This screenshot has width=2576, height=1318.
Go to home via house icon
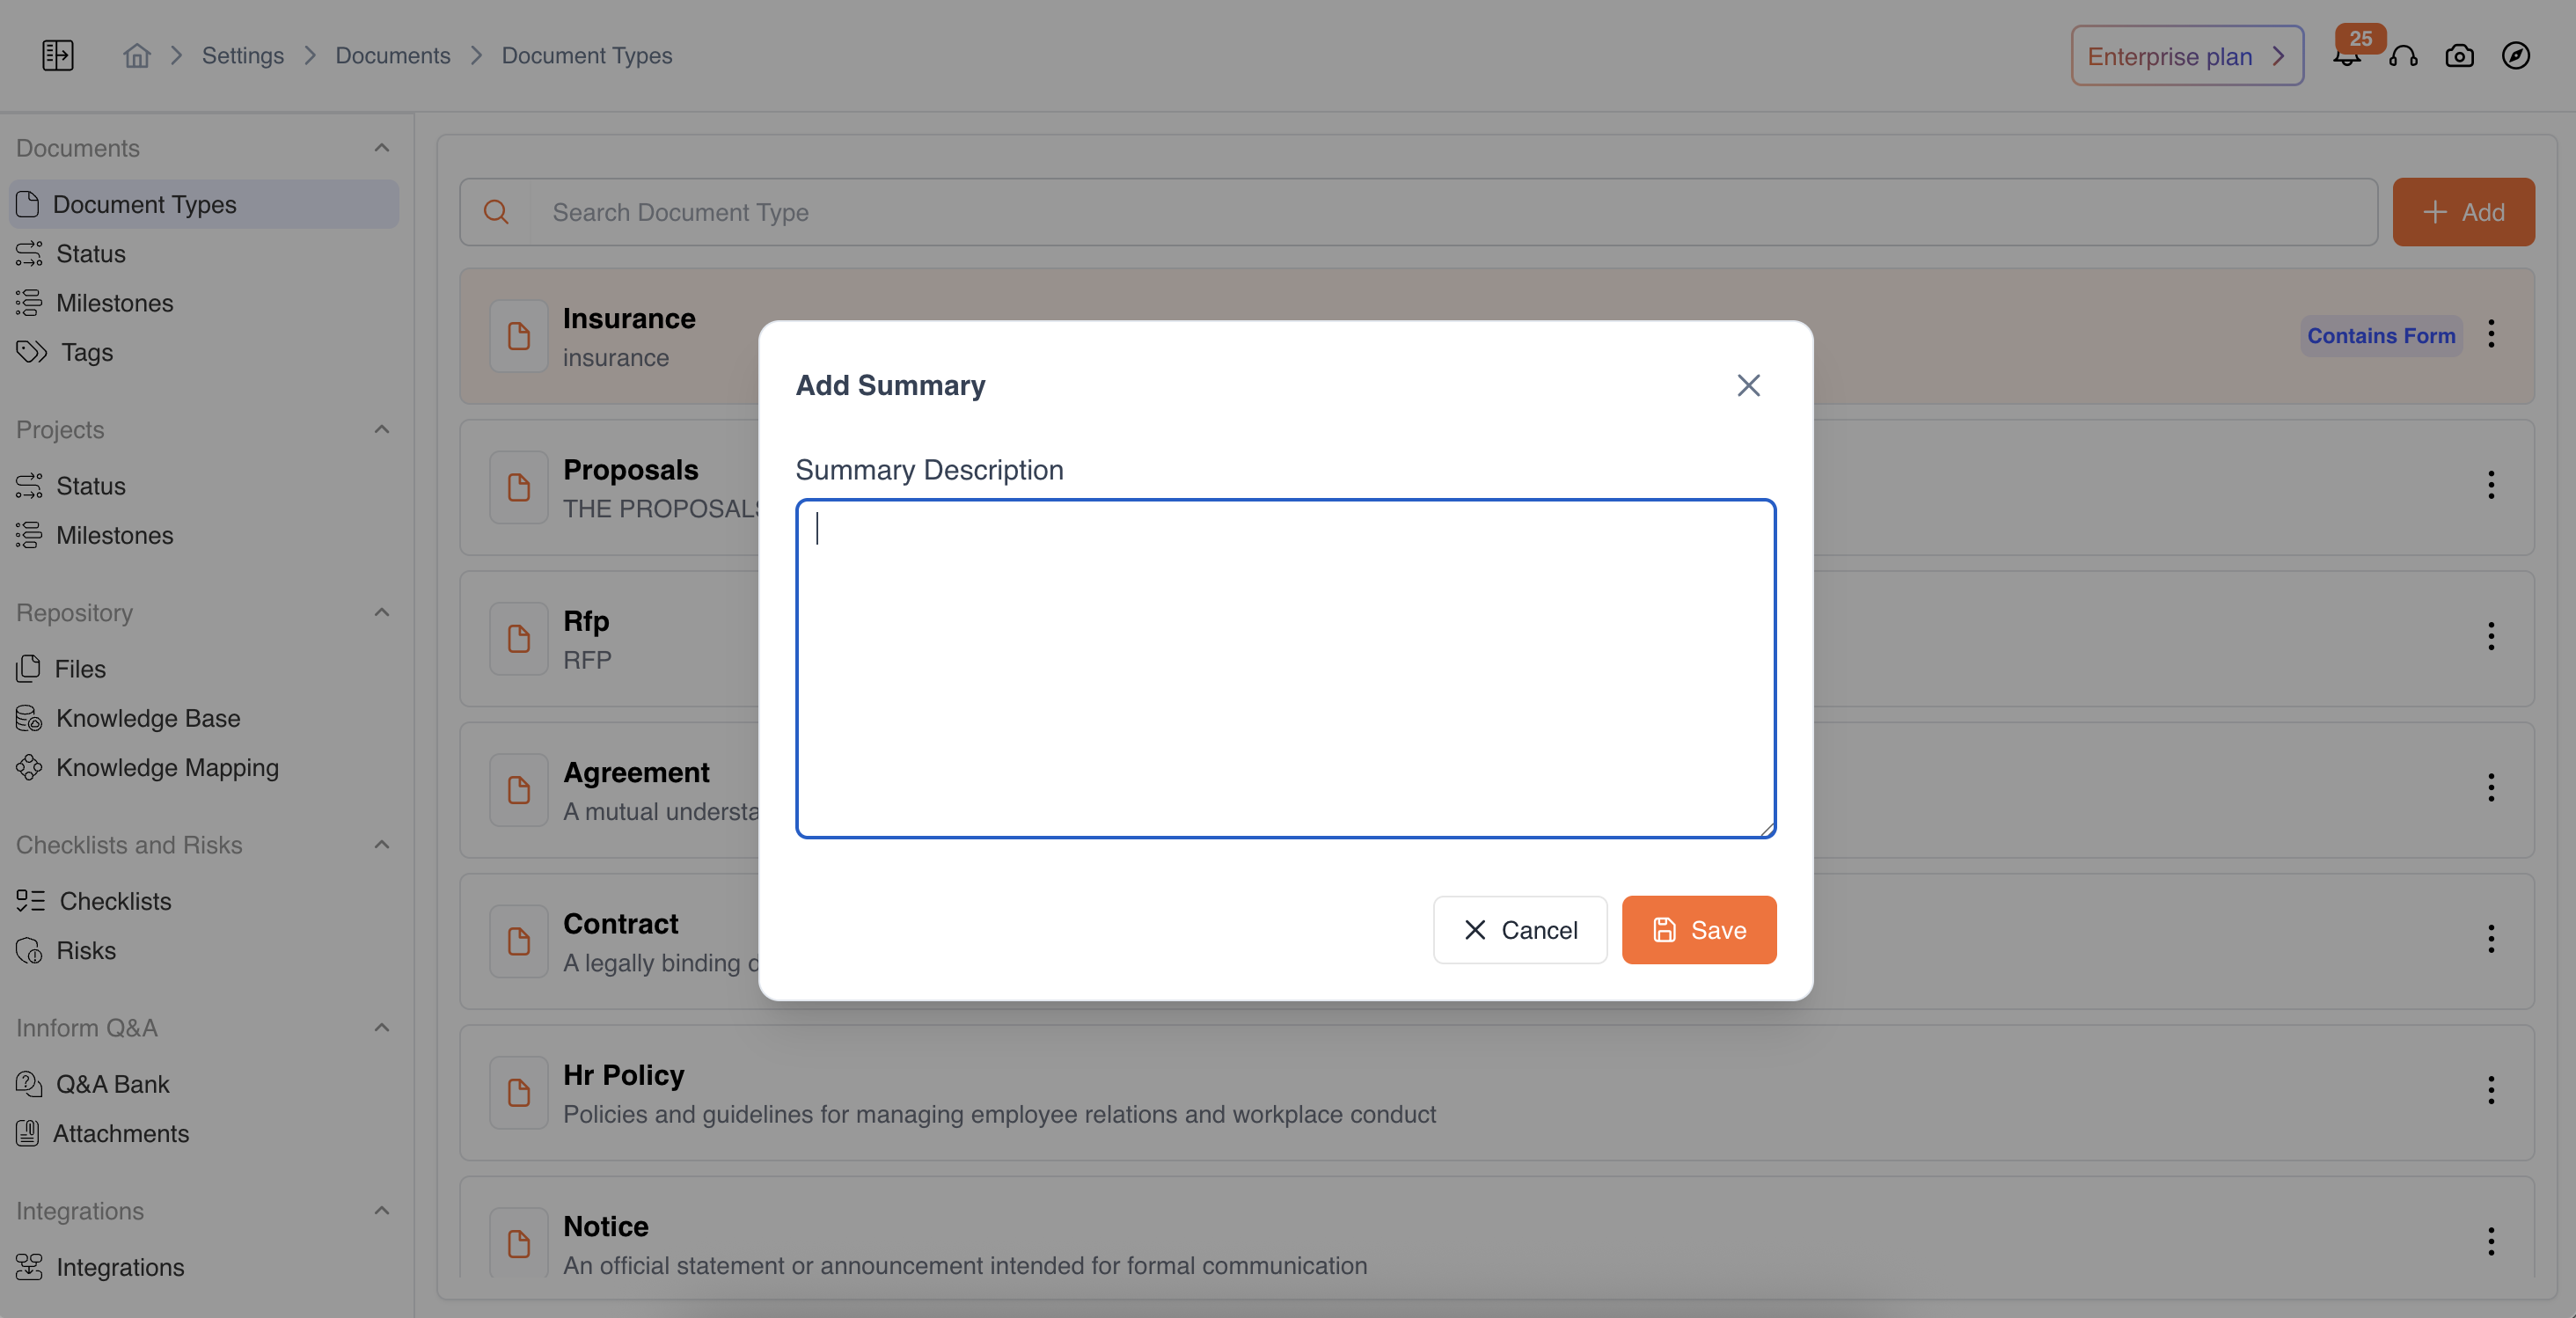(137, 56)
